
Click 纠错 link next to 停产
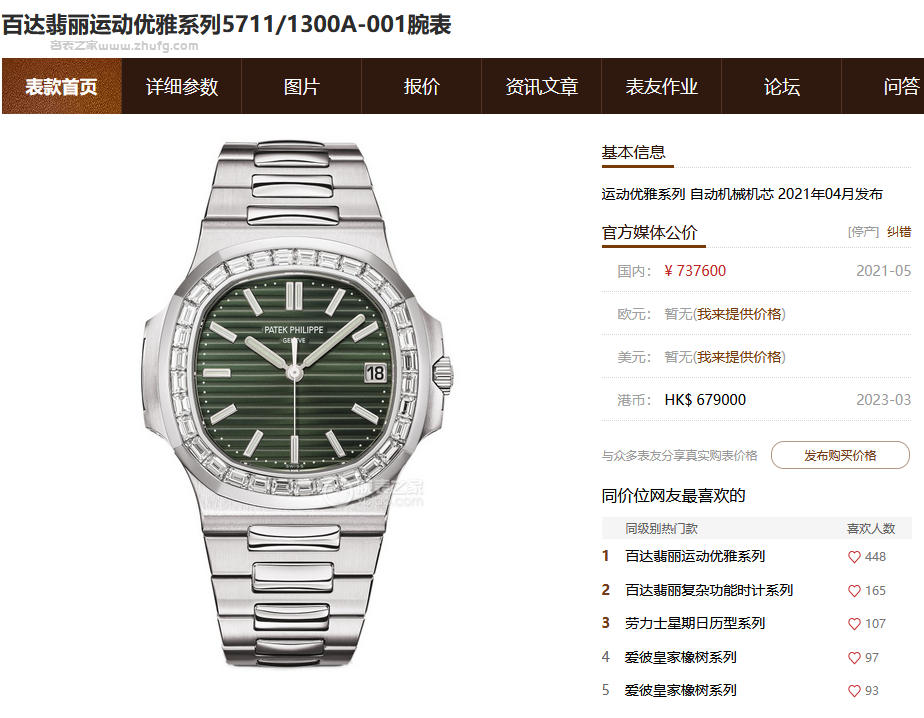(899, 232)
